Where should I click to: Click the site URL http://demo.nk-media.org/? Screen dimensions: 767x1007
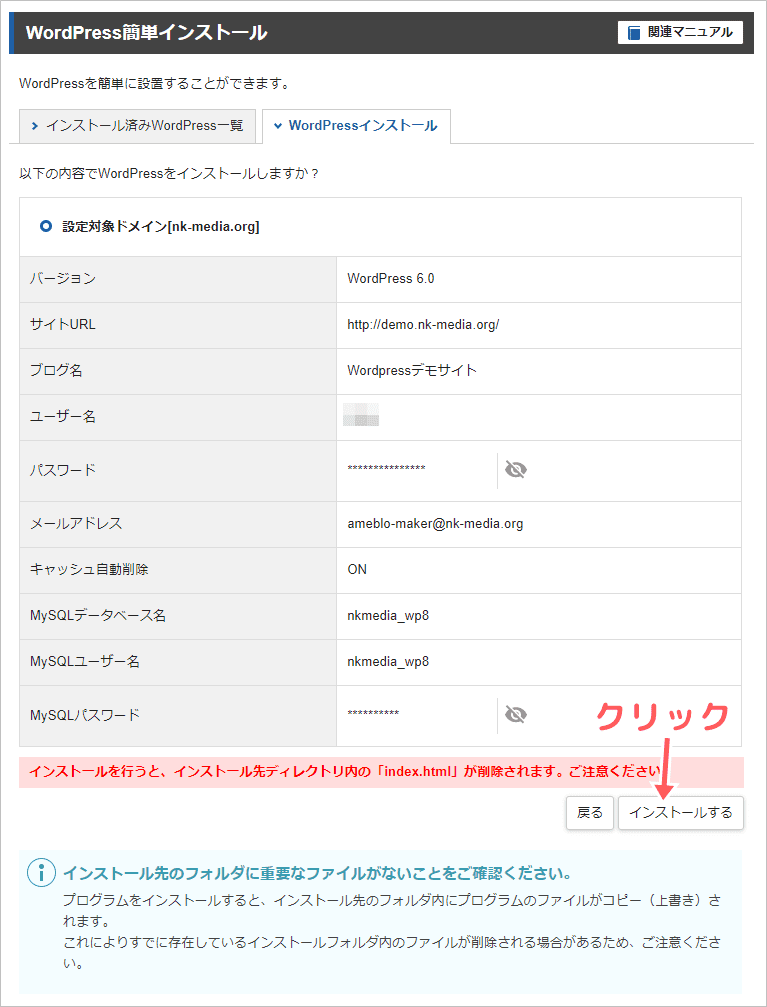[423, 325]
